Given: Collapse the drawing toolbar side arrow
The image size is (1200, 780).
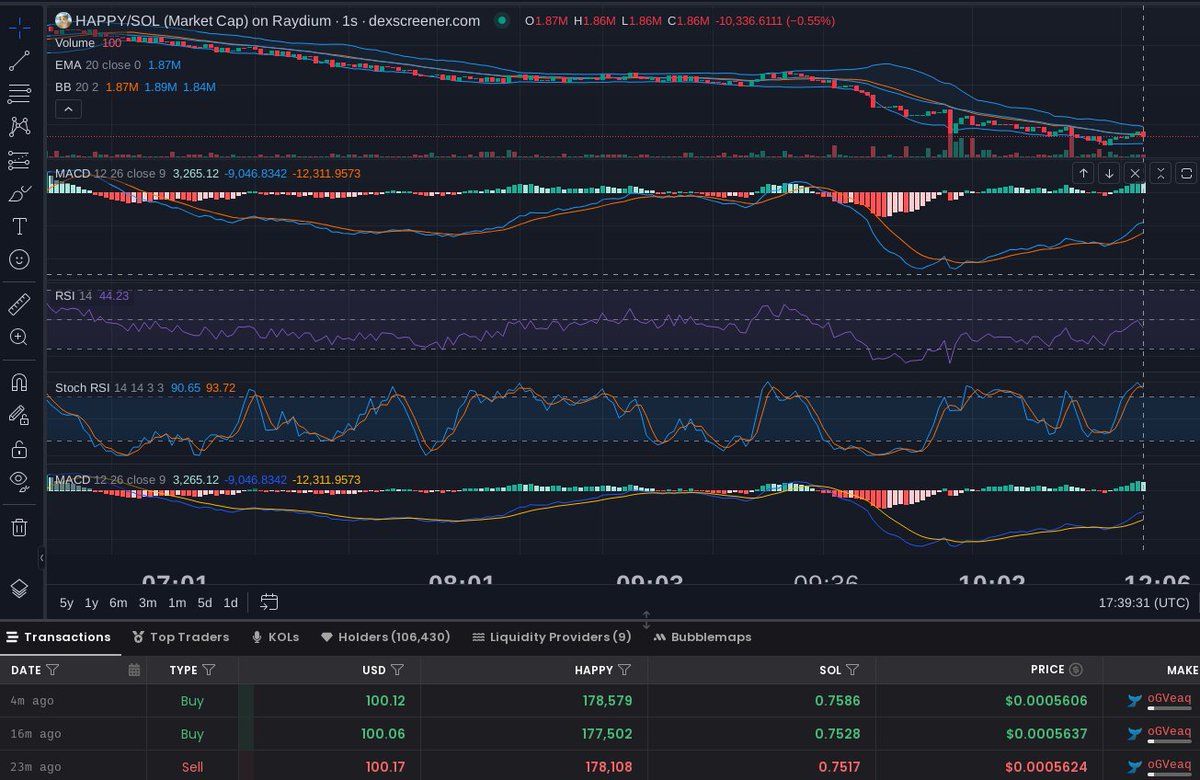Looking at the screenshot, I should 42,557.
